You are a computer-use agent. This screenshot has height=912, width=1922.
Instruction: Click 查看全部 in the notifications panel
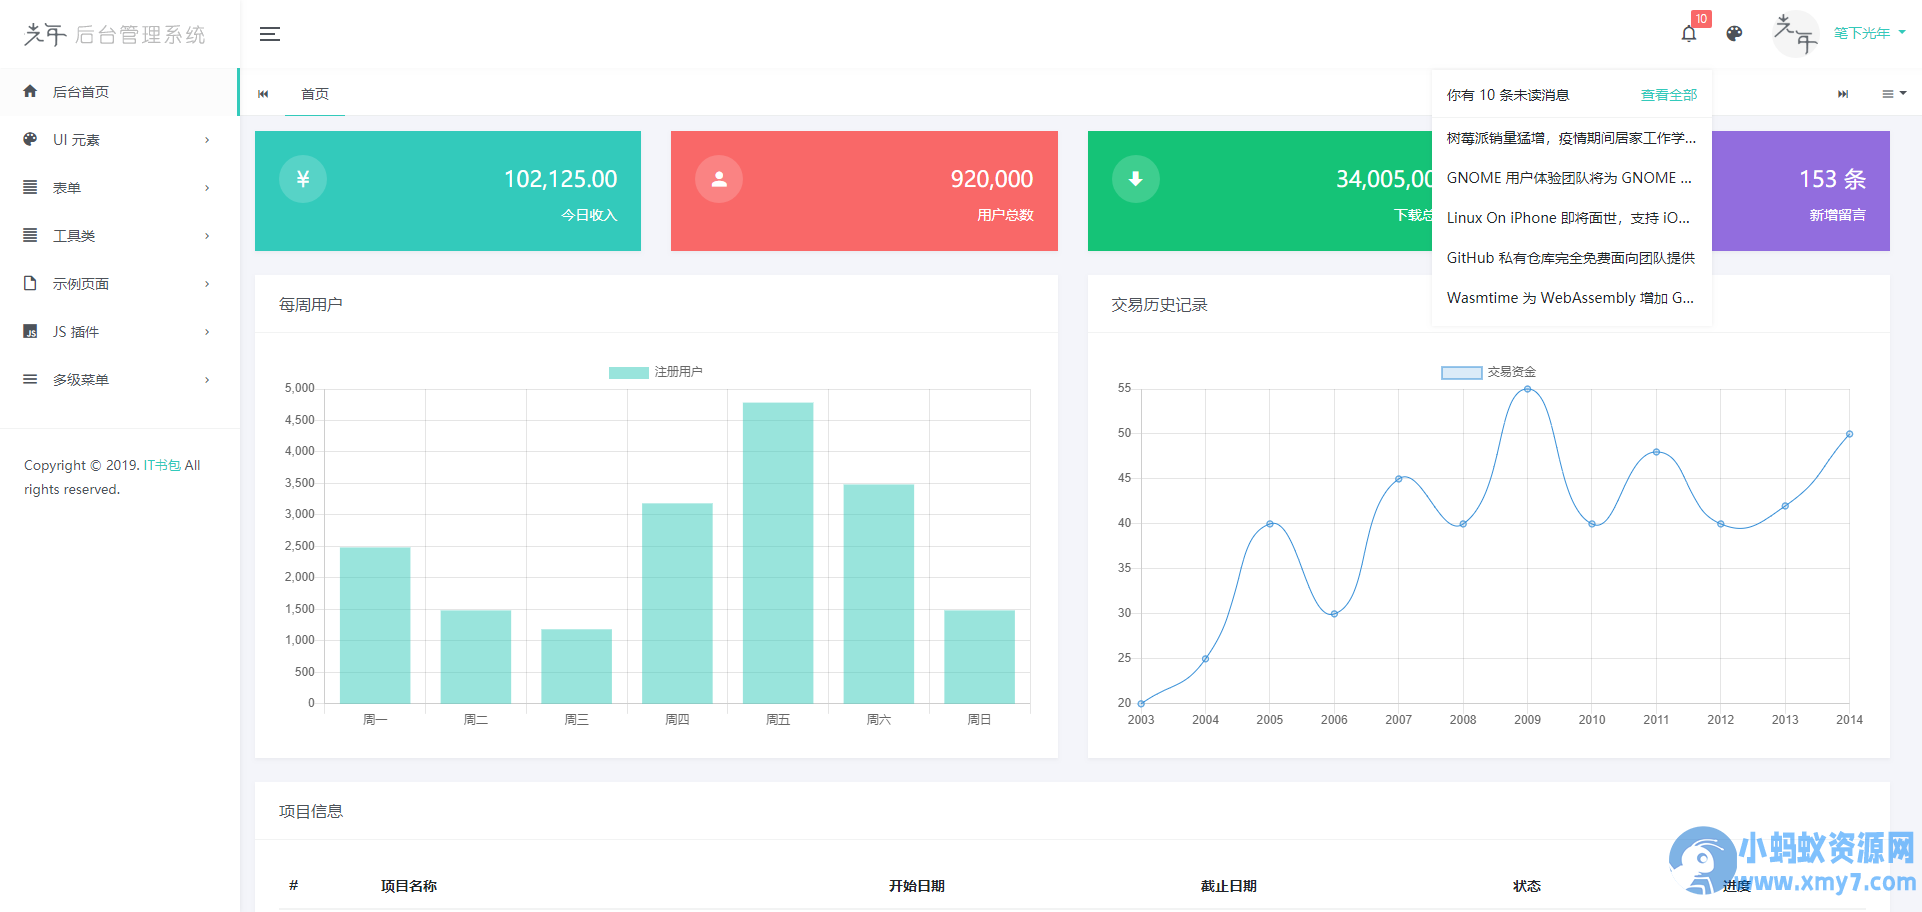pyautogui.click(x=1669, y=95)
